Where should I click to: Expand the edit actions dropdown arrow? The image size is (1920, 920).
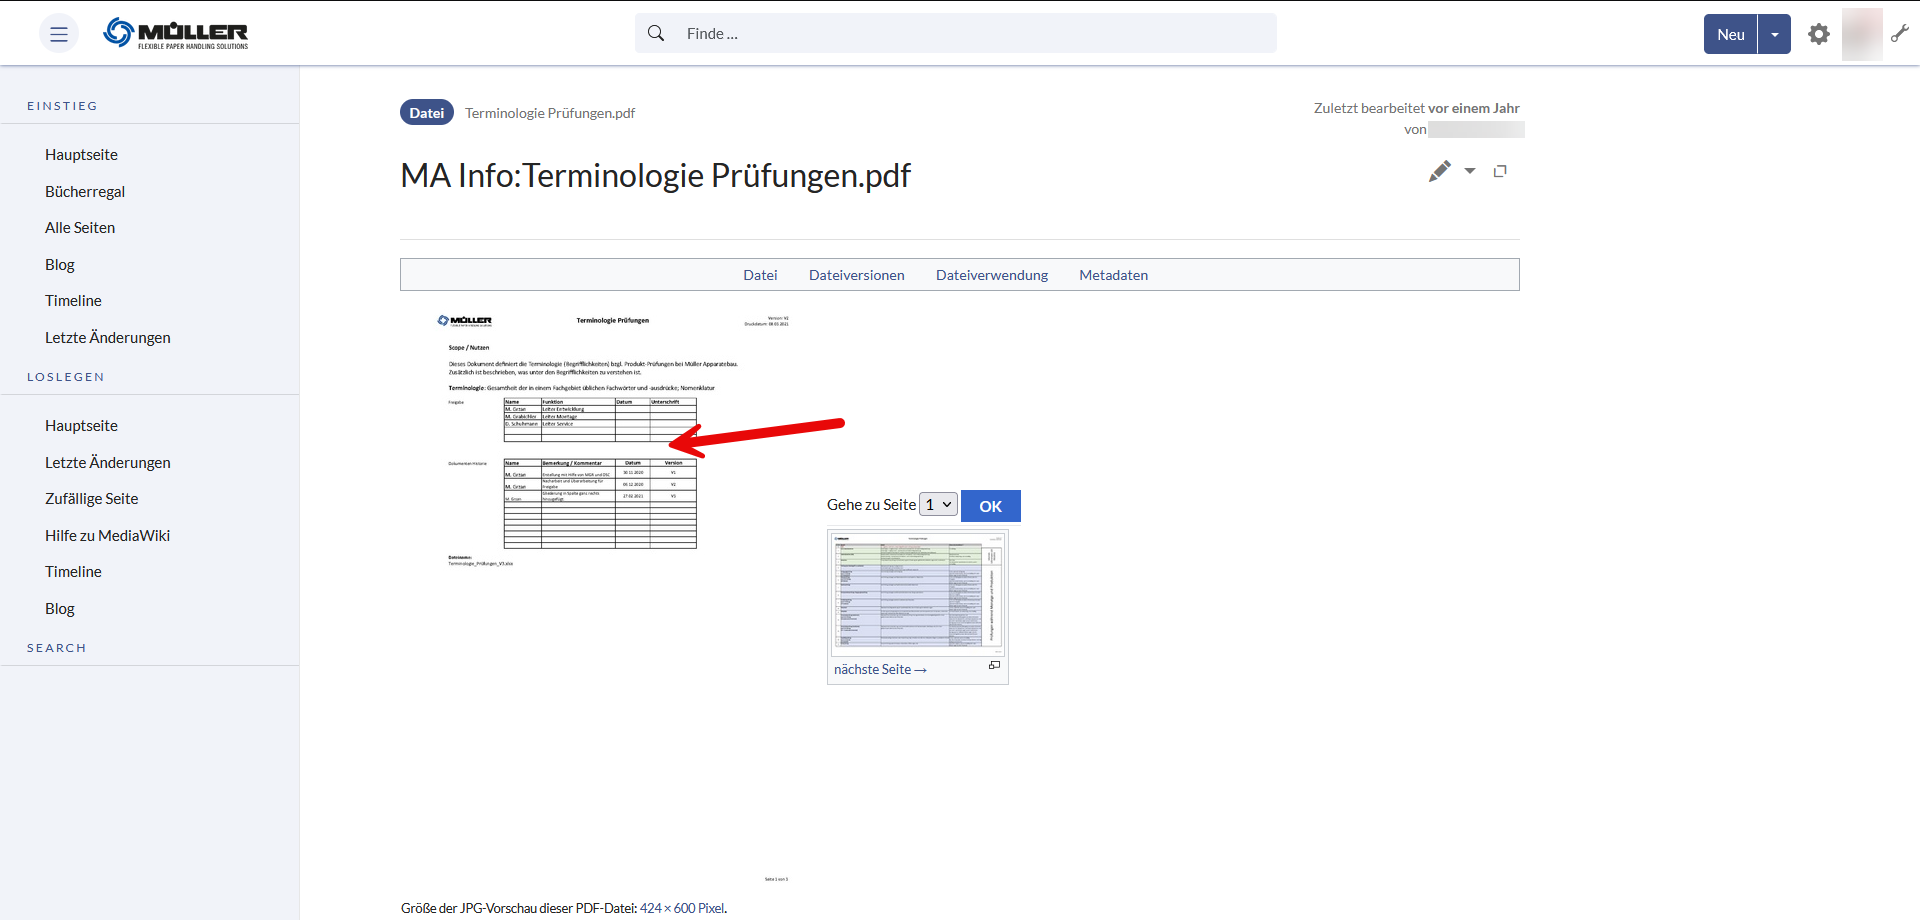[x=1470, y=171]
